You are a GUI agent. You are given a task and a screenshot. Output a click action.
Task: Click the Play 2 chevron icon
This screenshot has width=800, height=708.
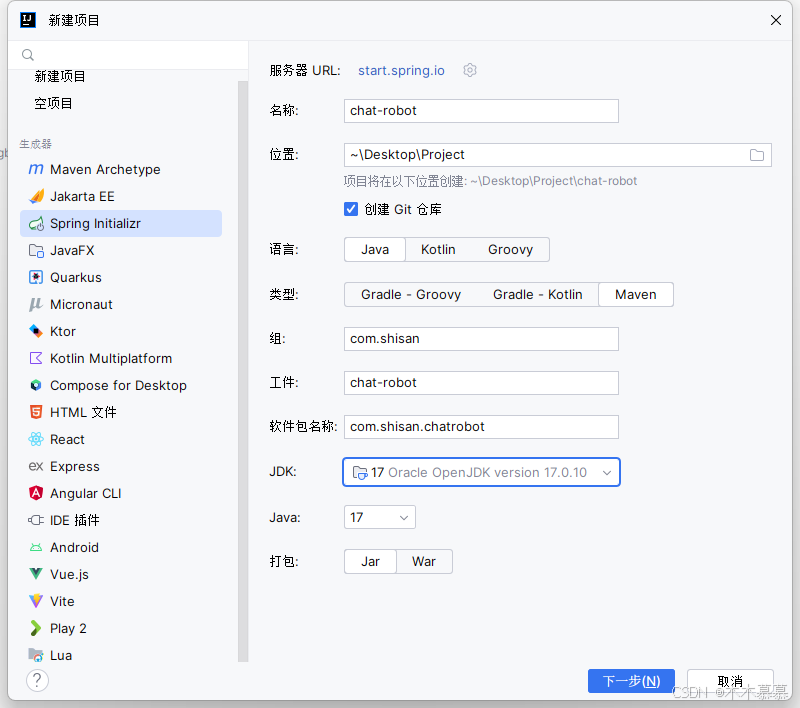click(36, 628)
